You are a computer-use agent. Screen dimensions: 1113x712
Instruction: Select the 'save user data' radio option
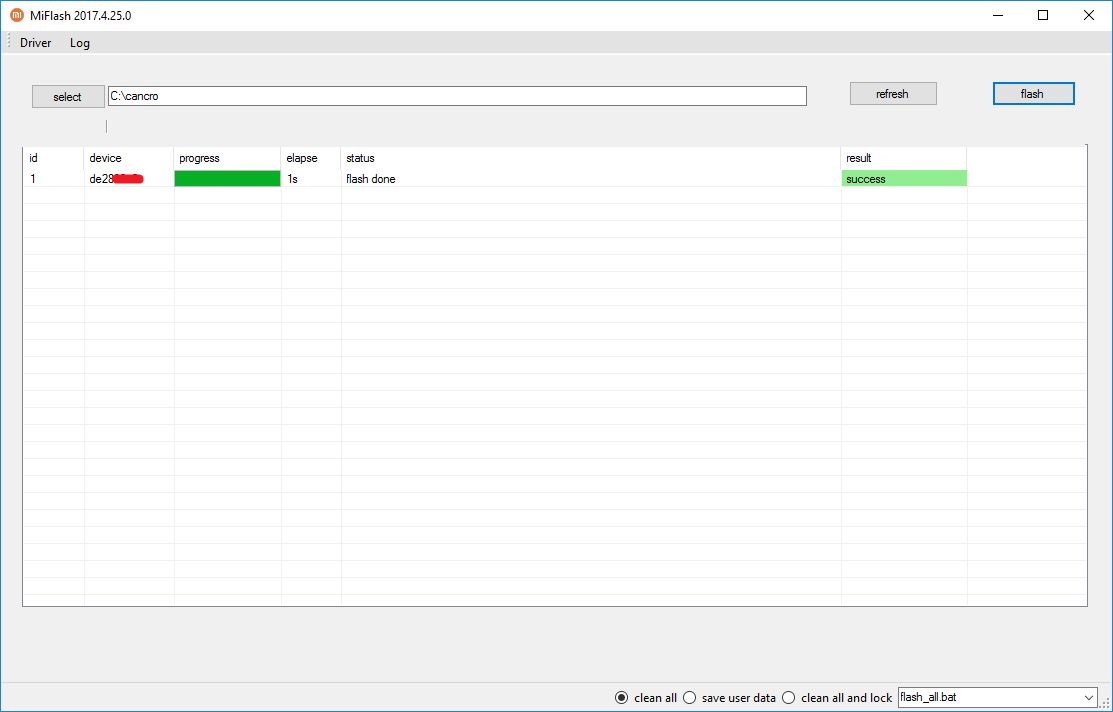coord(729,698)
